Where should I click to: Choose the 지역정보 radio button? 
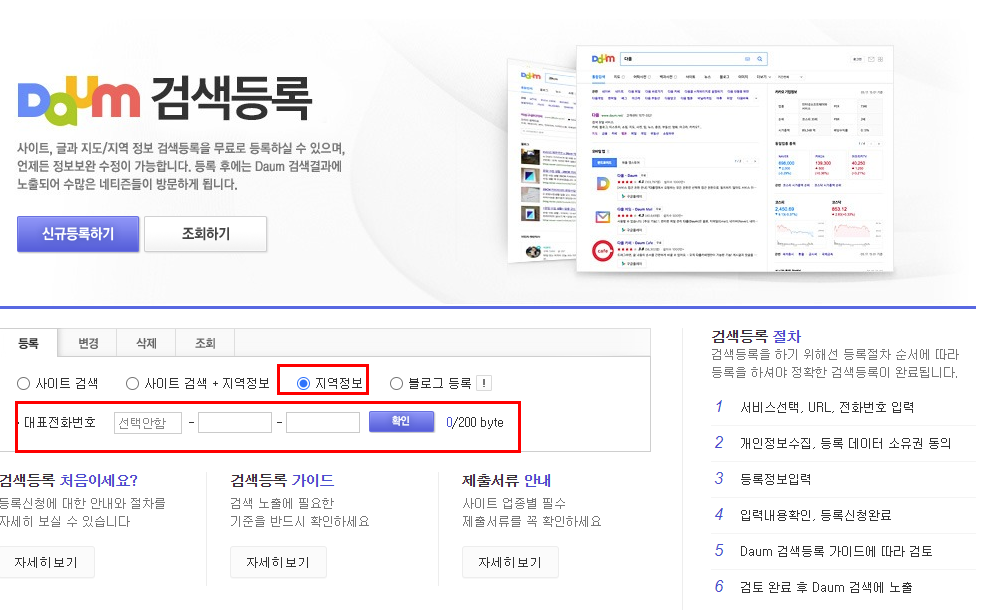point(304,383)
